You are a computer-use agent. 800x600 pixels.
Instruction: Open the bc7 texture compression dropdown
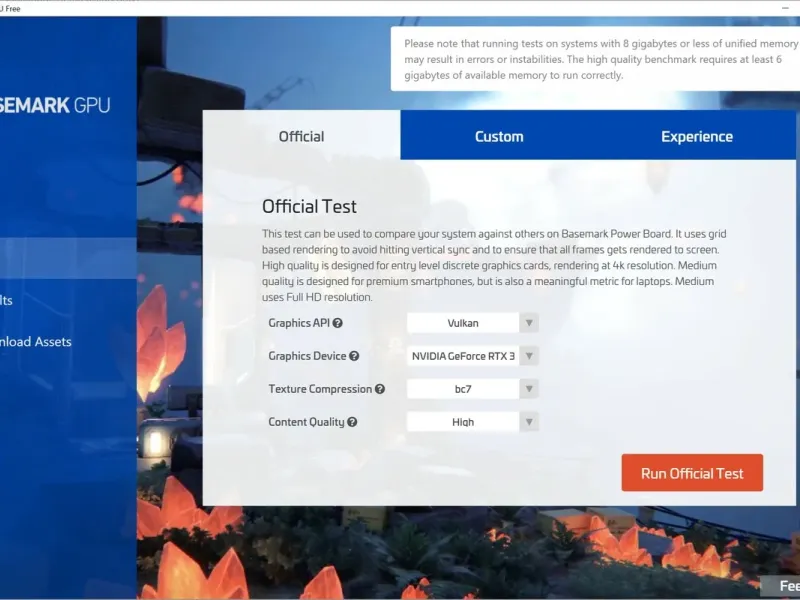coord(463,389)
